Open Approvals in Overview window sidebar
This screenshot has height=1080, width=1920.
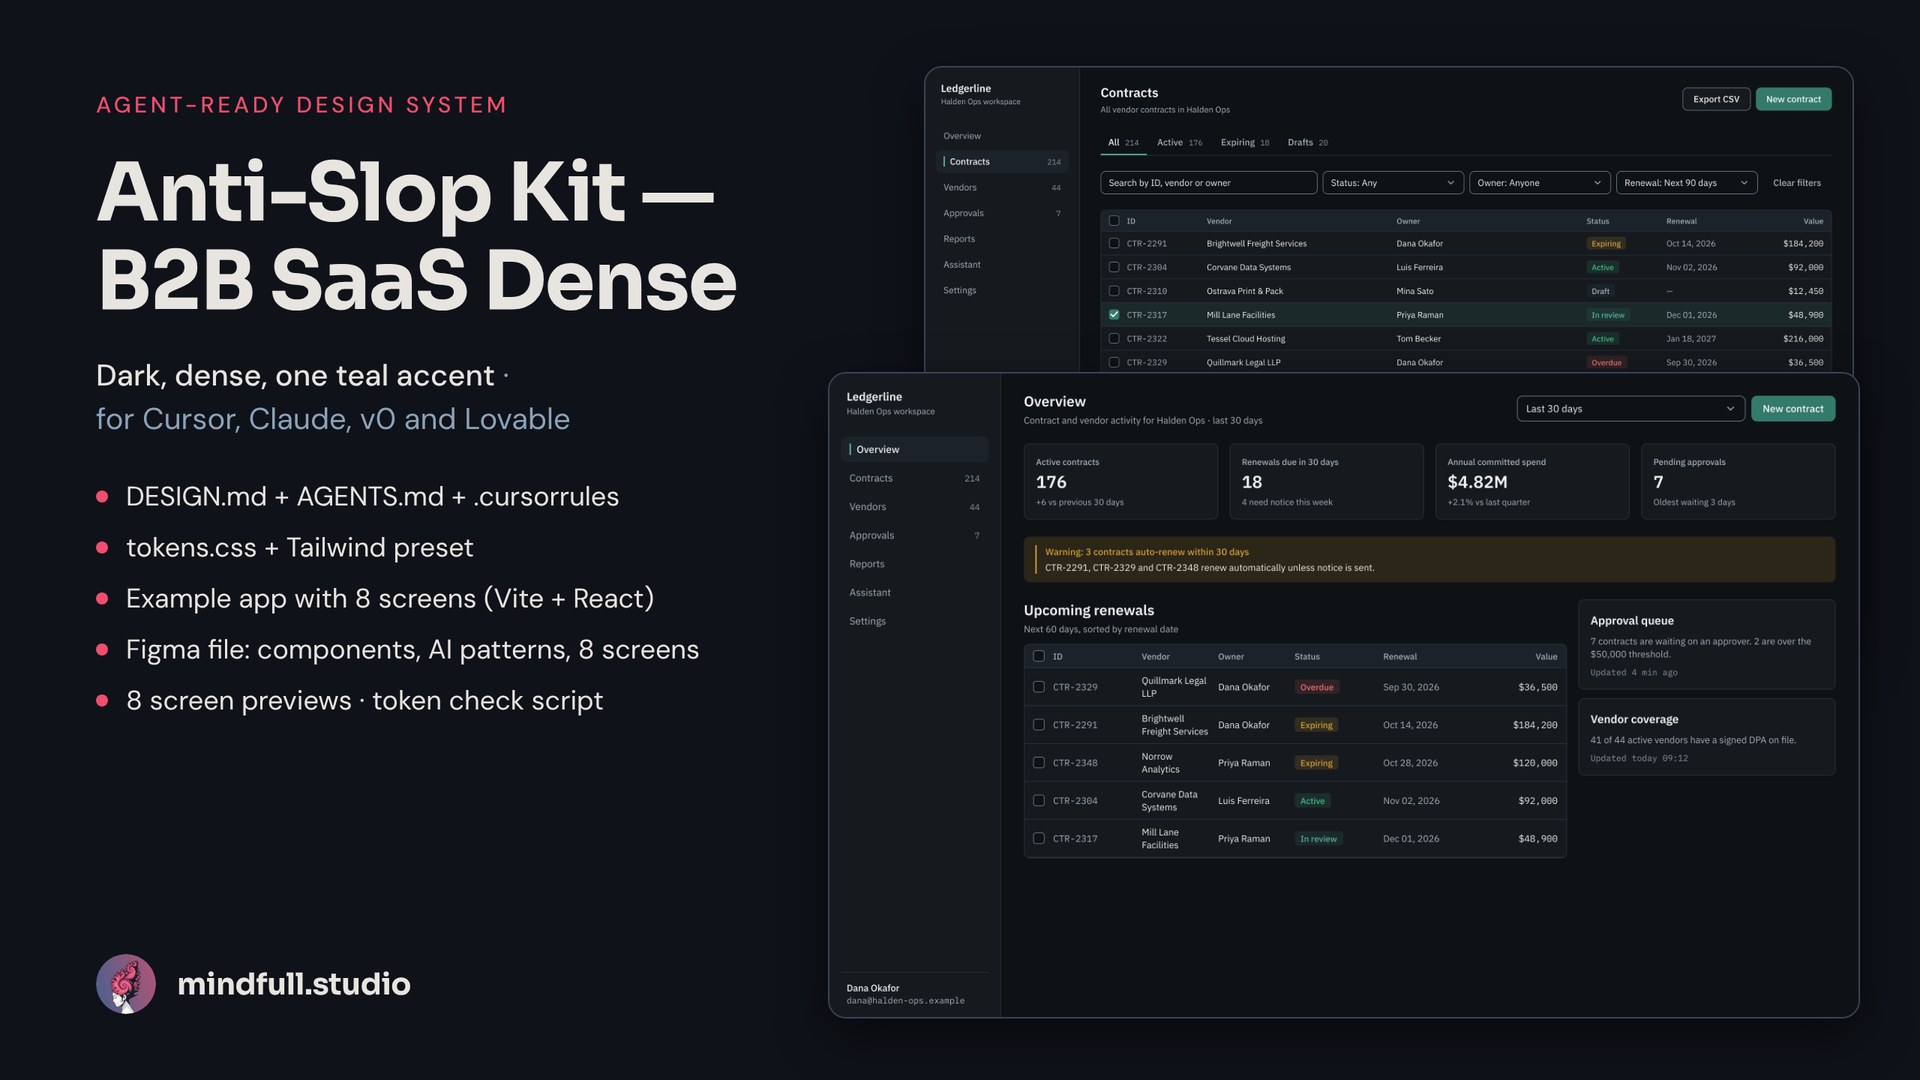[x=914, y=536]
